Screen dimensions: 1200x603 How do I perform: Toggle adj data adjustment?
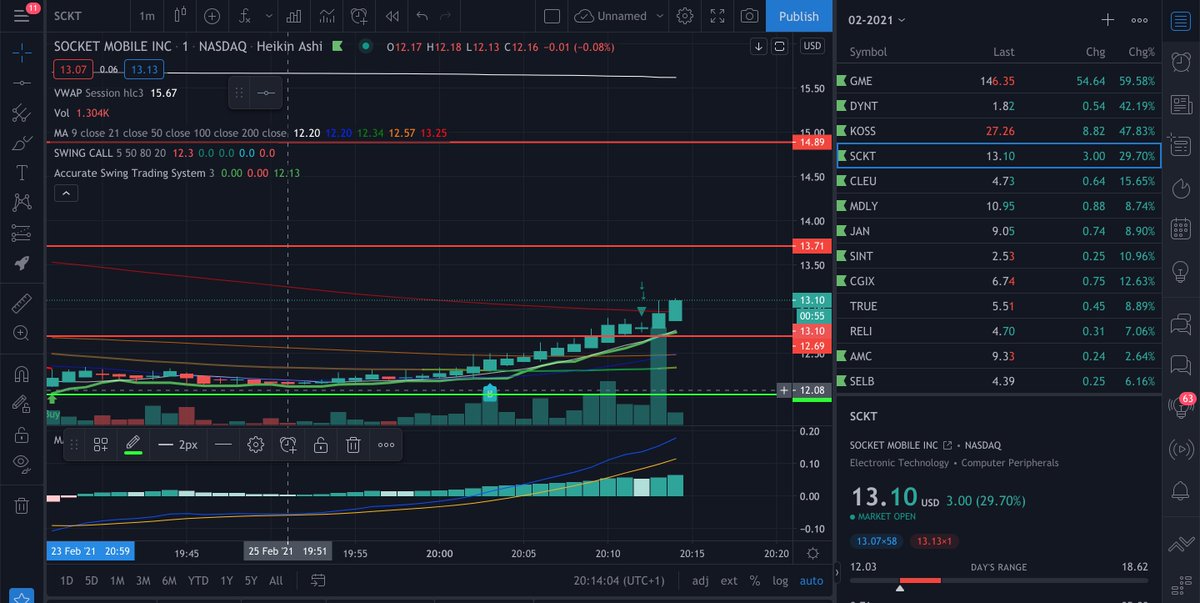click(x=700, y=581)
